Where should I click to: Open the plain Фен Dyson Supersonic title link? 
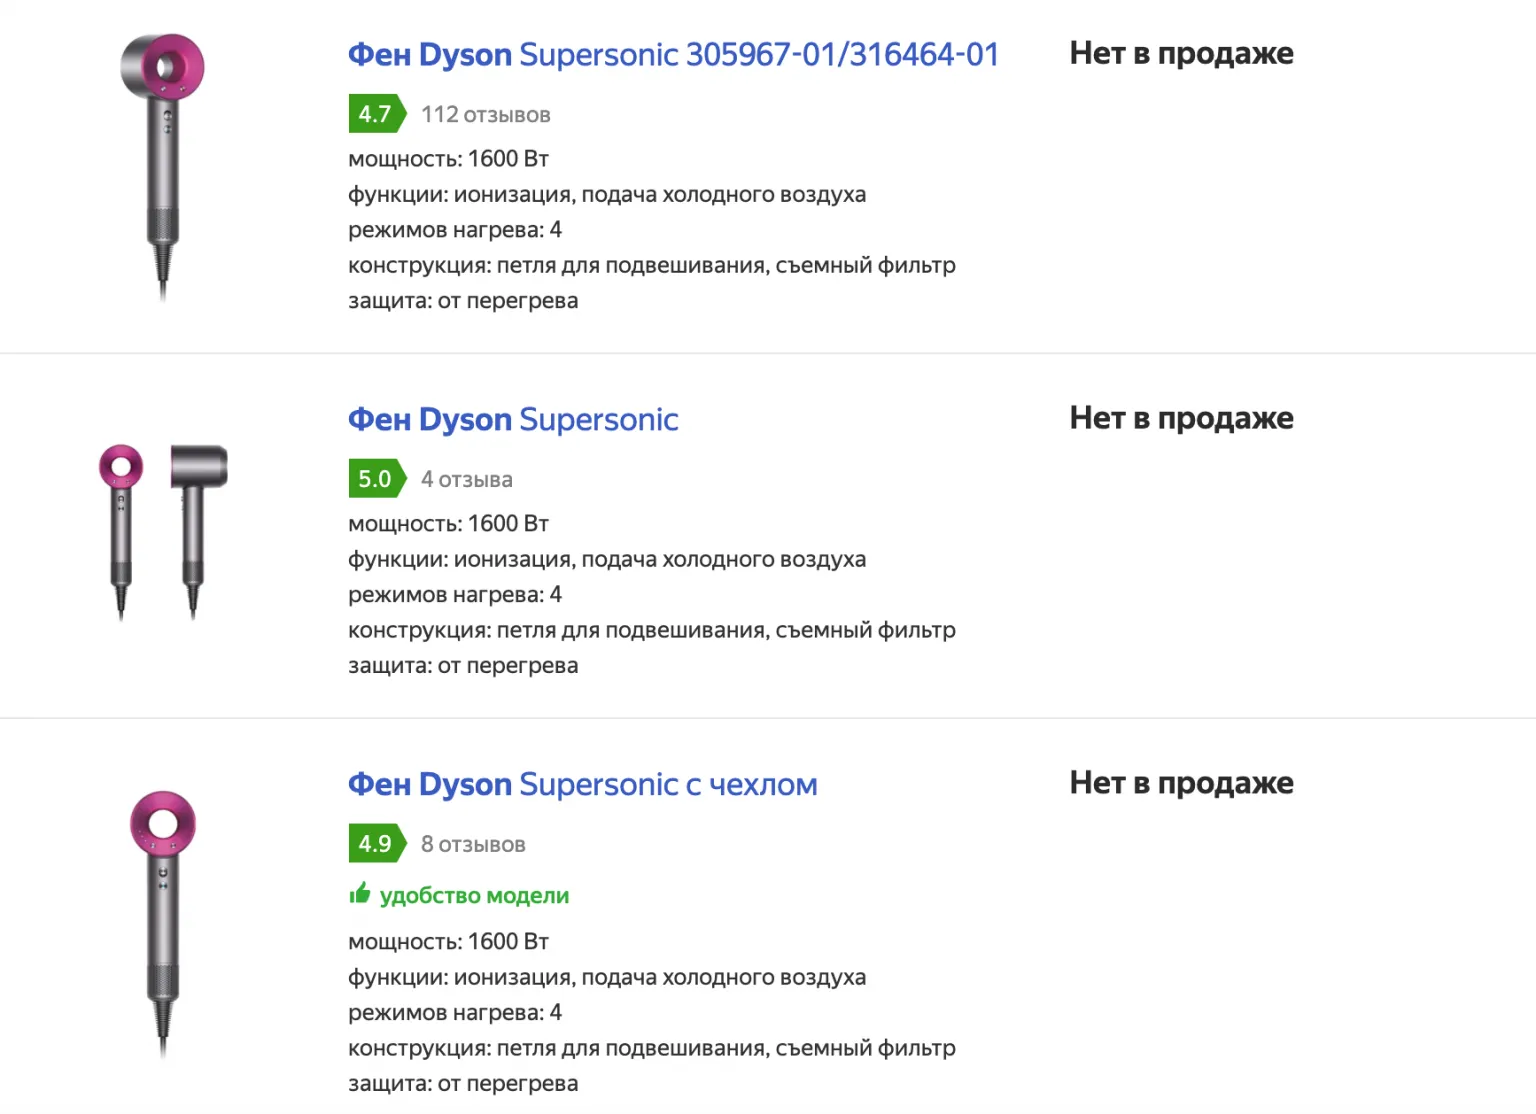pos(513,419)
